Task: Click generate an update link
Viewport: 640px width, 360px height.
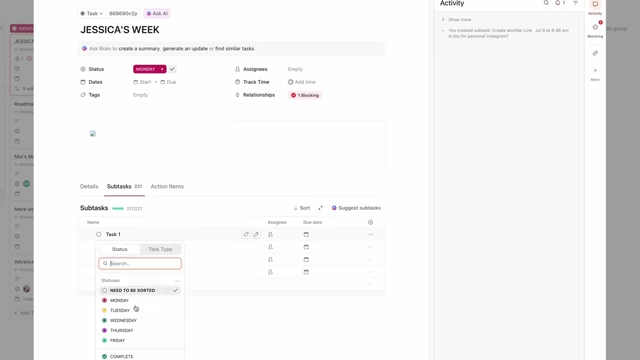Action: 185,49
